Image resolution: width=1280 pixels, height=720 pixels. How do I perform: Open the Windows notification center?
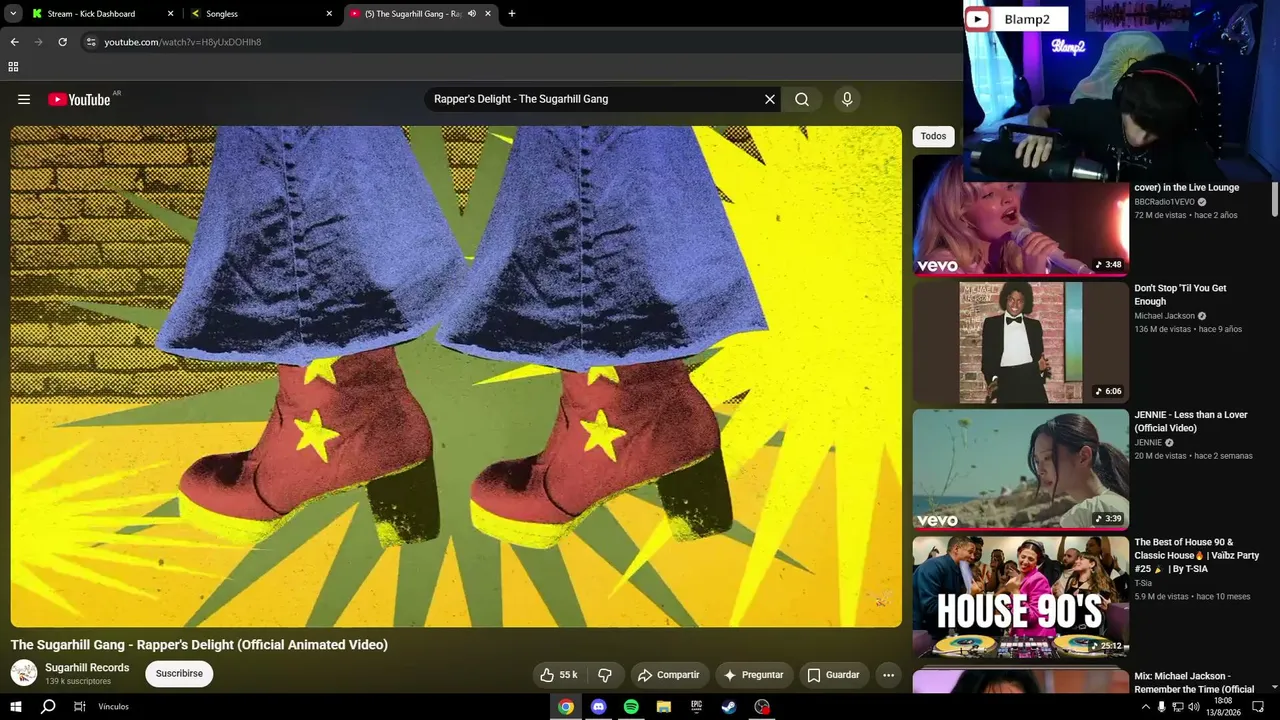pos(1259,707)
